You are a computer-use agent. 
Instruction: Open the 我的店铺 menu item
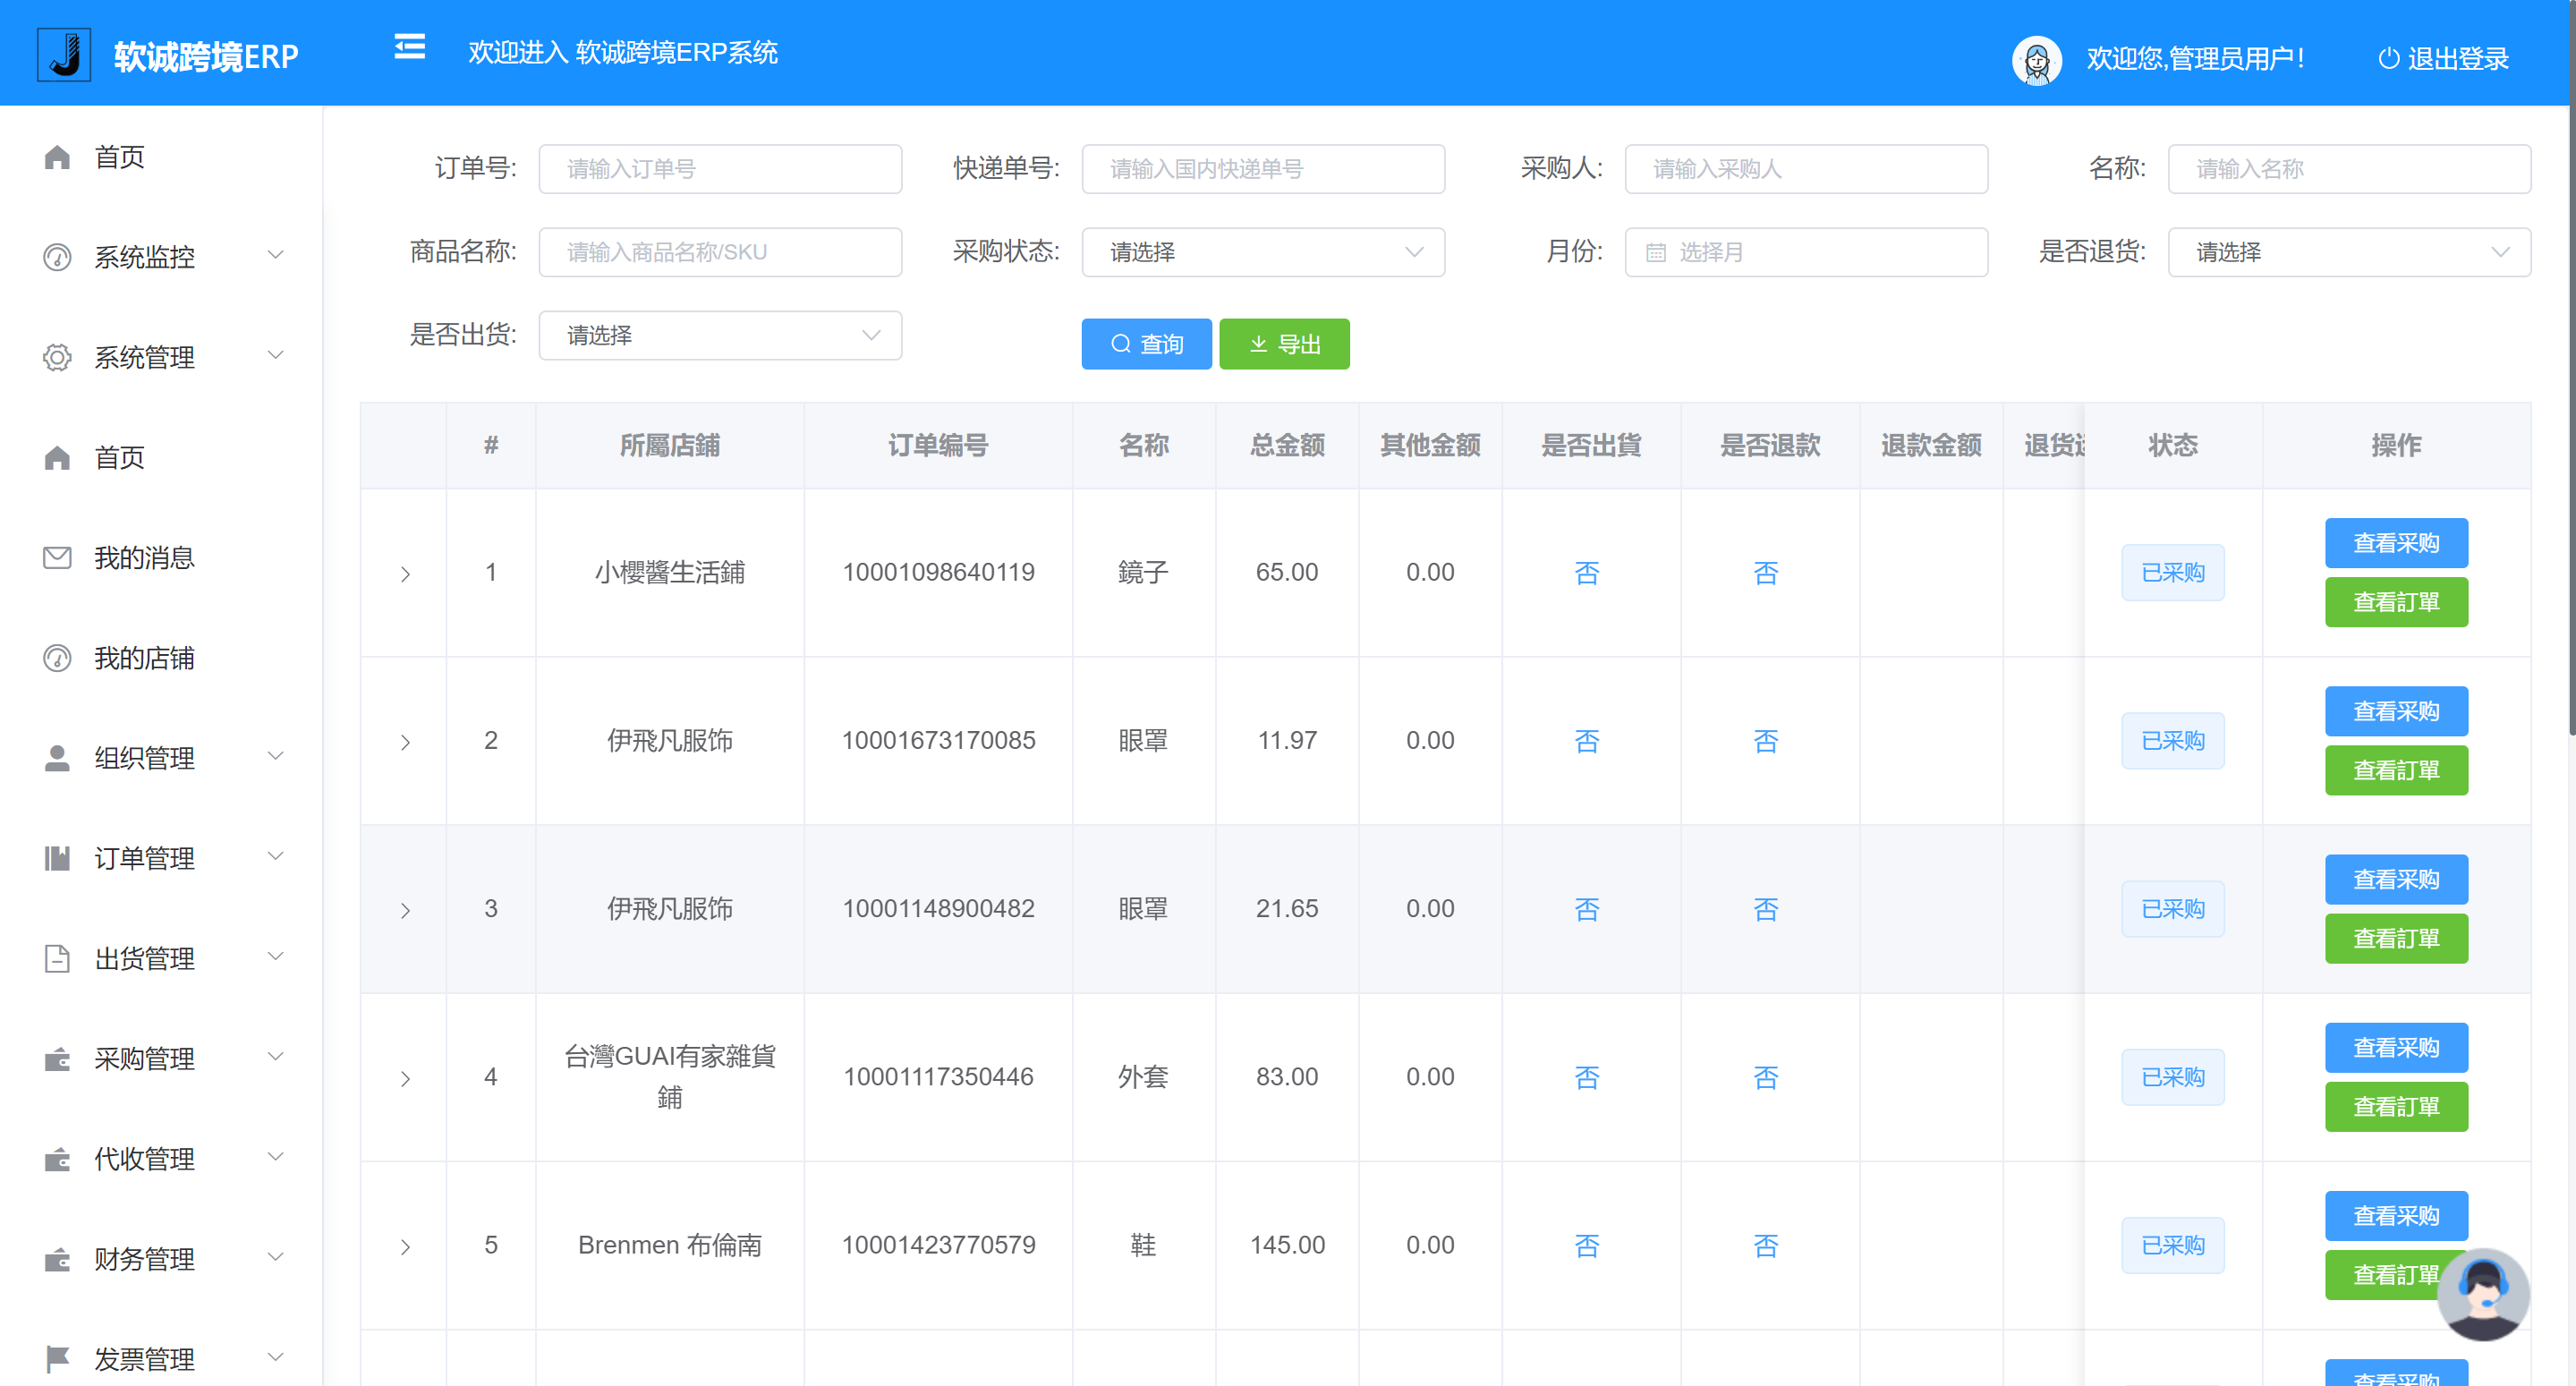coord(162,657)
